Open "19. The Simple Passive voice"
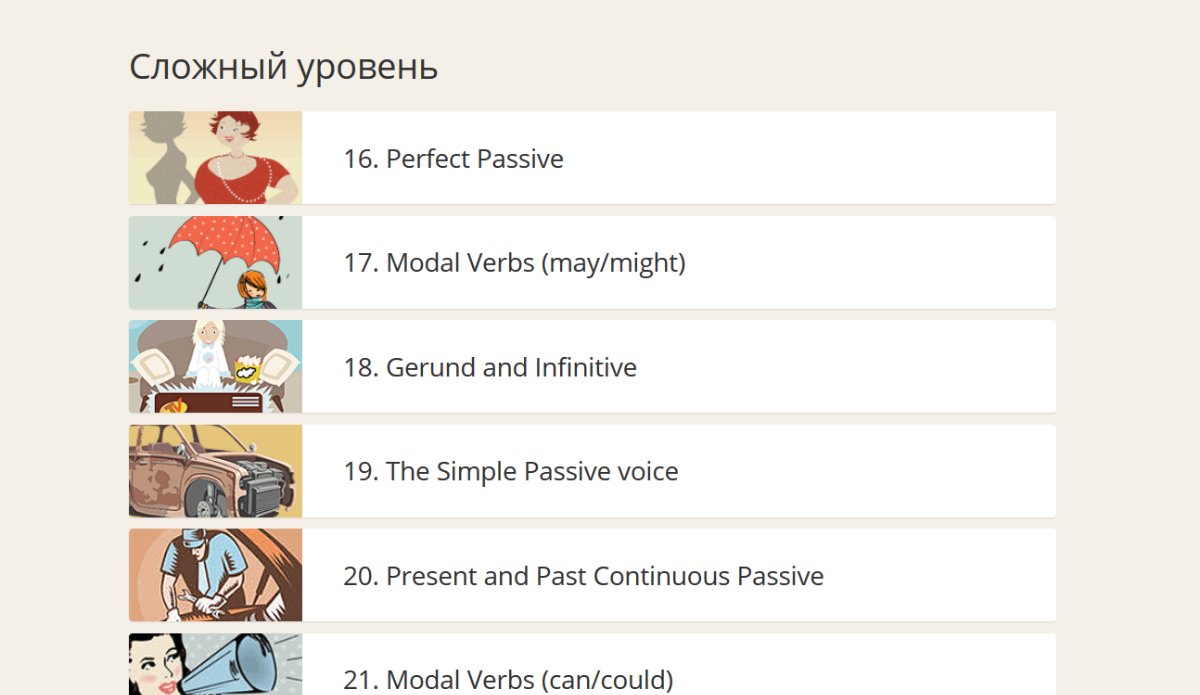The width and height of the screenshot is (1200, 695). pyautogui.click(x=510, y=471)
